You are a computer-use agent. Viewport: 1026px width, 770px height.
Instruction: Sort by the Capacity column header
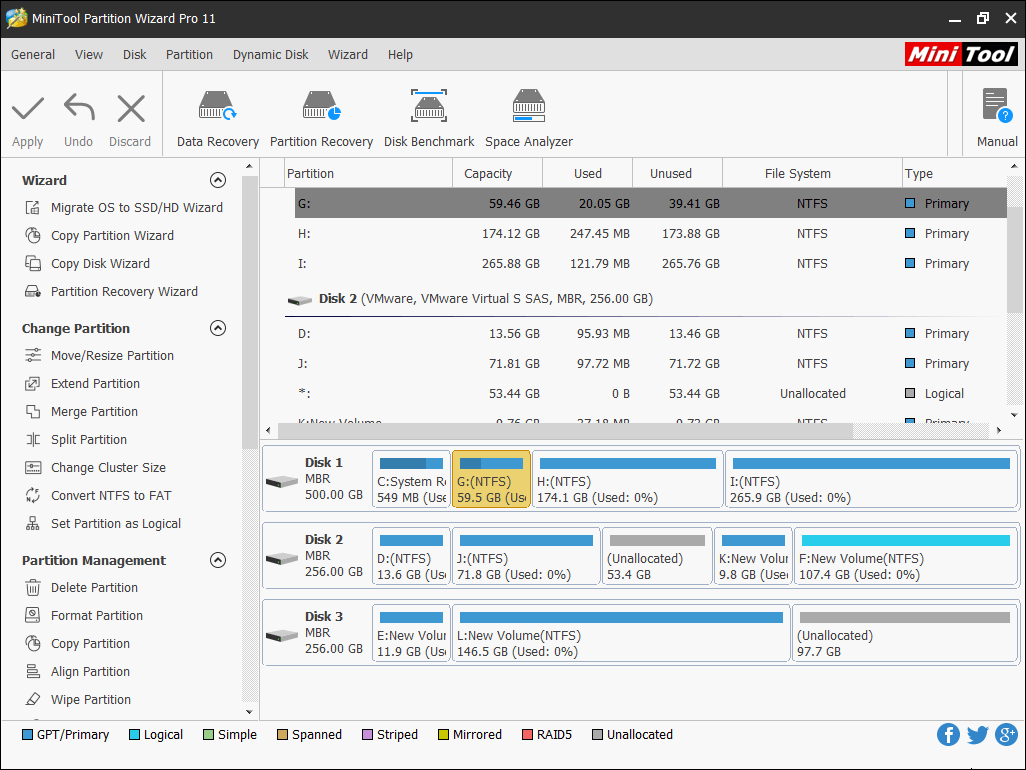coord(497,173)
